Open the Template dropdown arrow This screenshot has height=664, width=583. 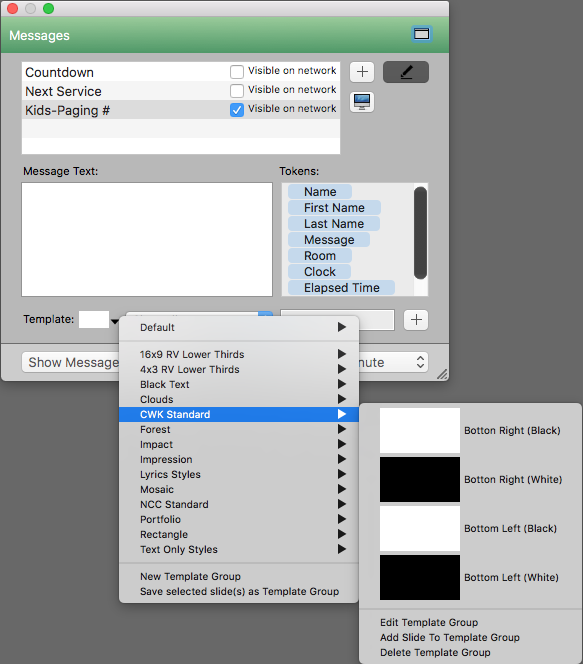(115, 321)
